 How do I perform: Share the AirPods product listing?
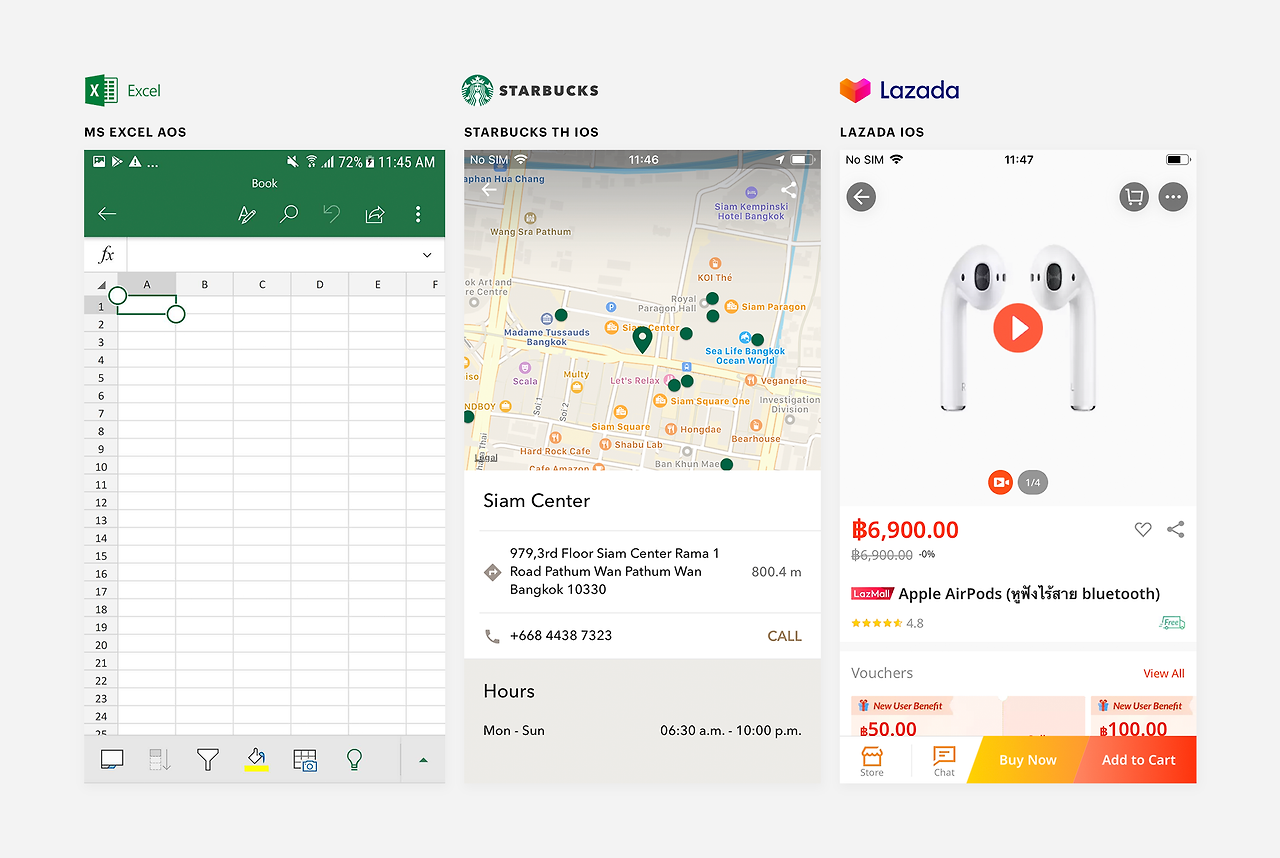[1176, 530]
